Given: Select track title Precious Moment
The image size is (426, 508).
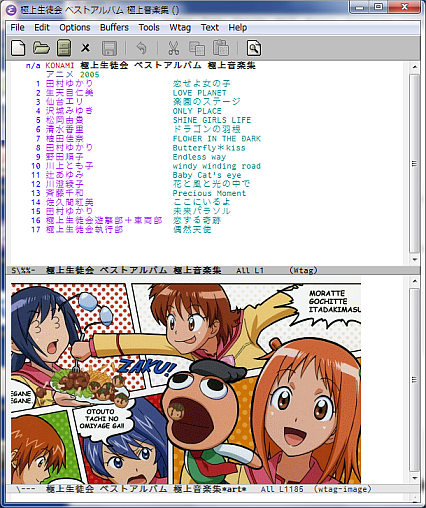Looking at the screenshot, I should (209, 193).
